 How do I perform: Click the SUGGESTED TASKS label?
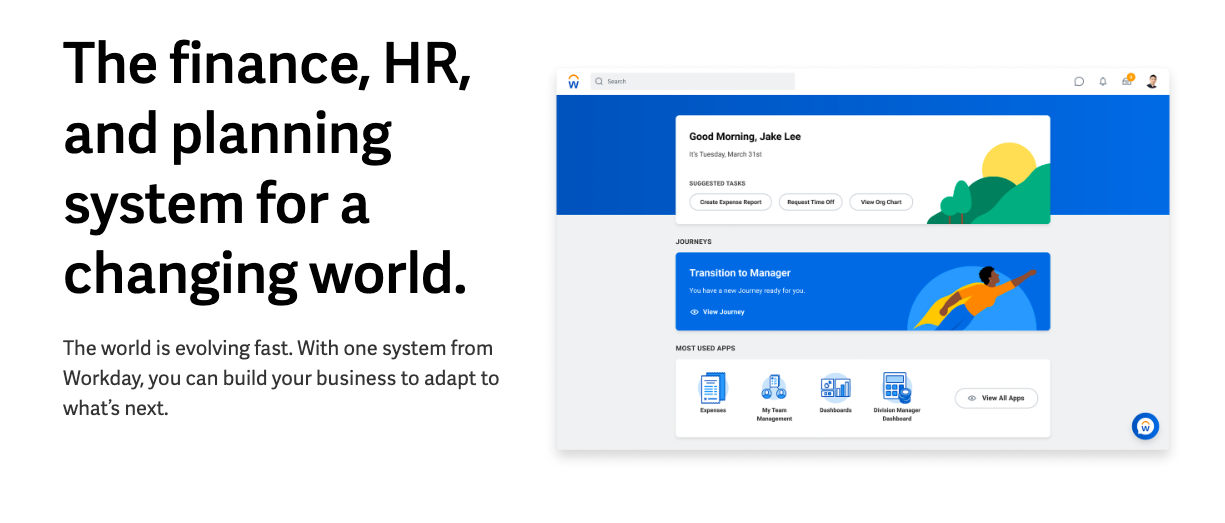pyautogui.click(x=718, y=184)
